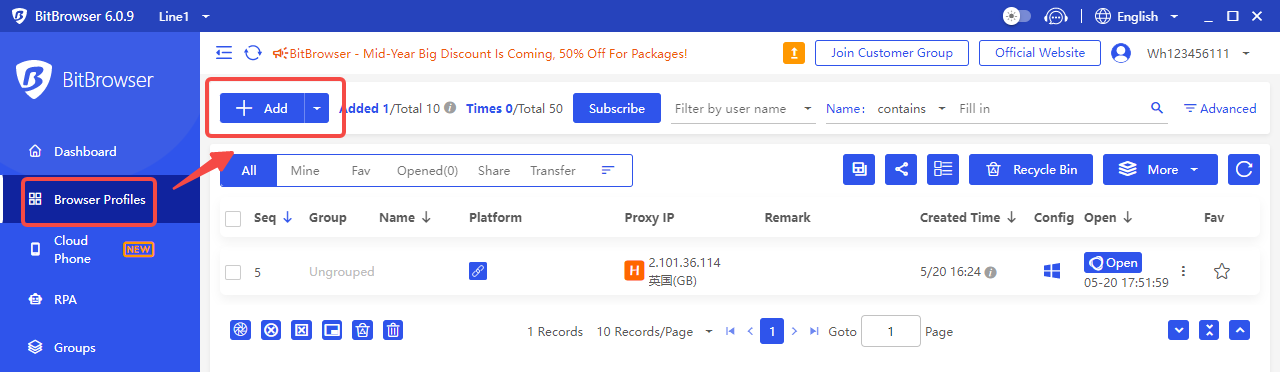Click the refresh list icon button
Image resolution: width=1280 pixels, height=372 pixels.
pyautogui.click(x=1243, y=169)
